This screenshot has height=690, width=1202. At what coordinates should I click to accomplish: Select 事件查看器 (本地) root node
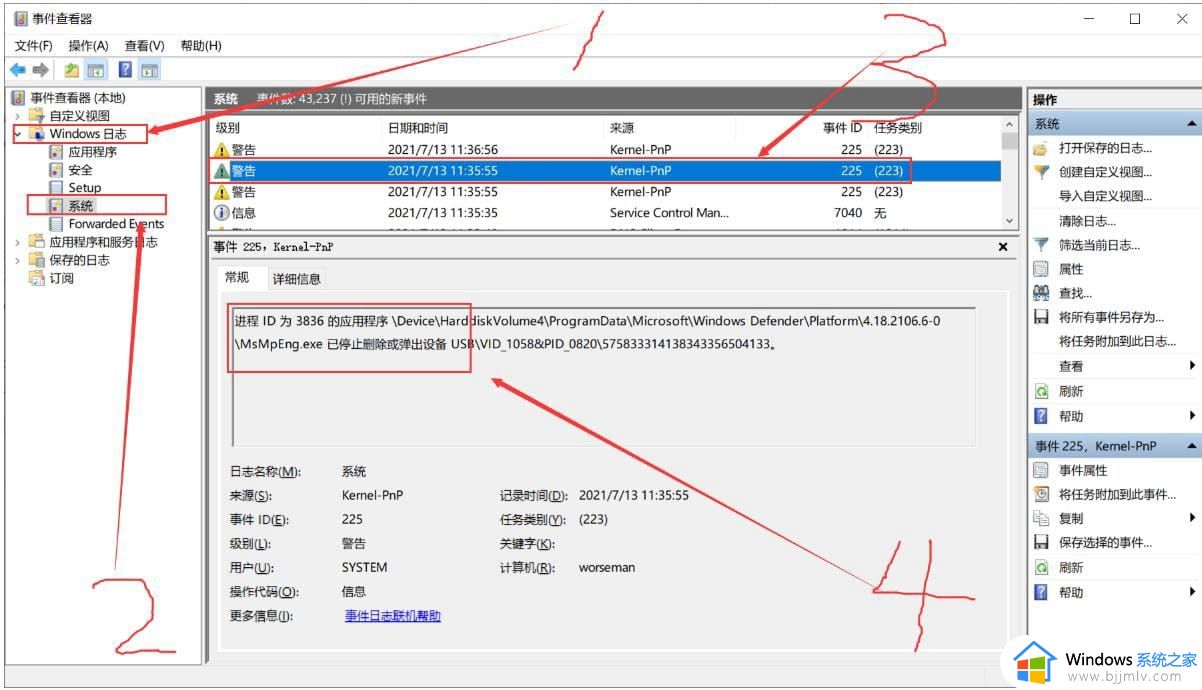[x=78, y=98]
